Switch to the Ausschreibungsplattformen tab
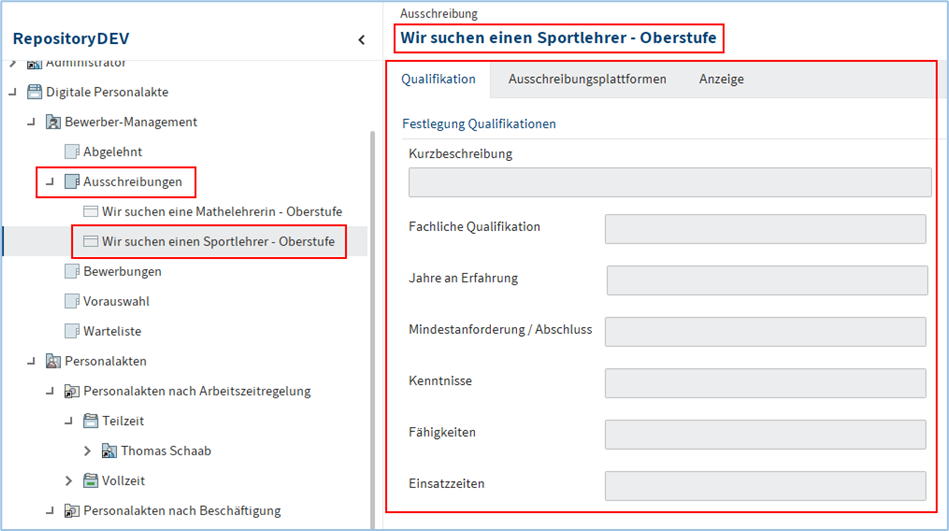 (x=587, y=79)
